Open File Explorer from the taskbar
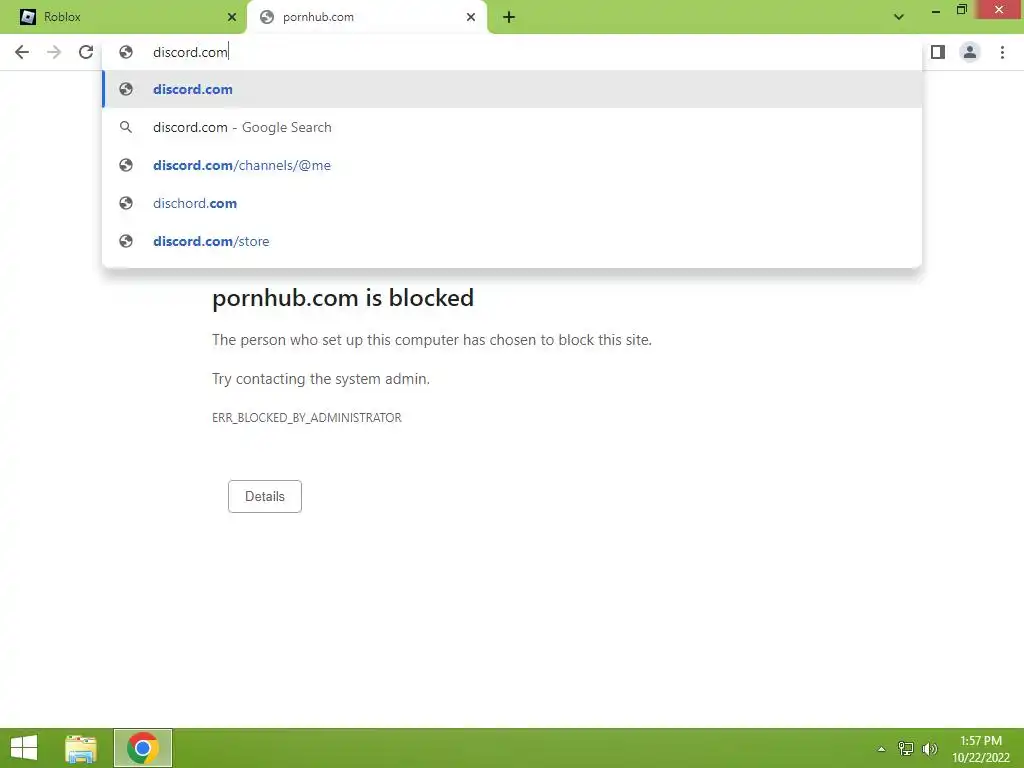Viewport: 1024px width, 768px height. [x=81, y=748]
